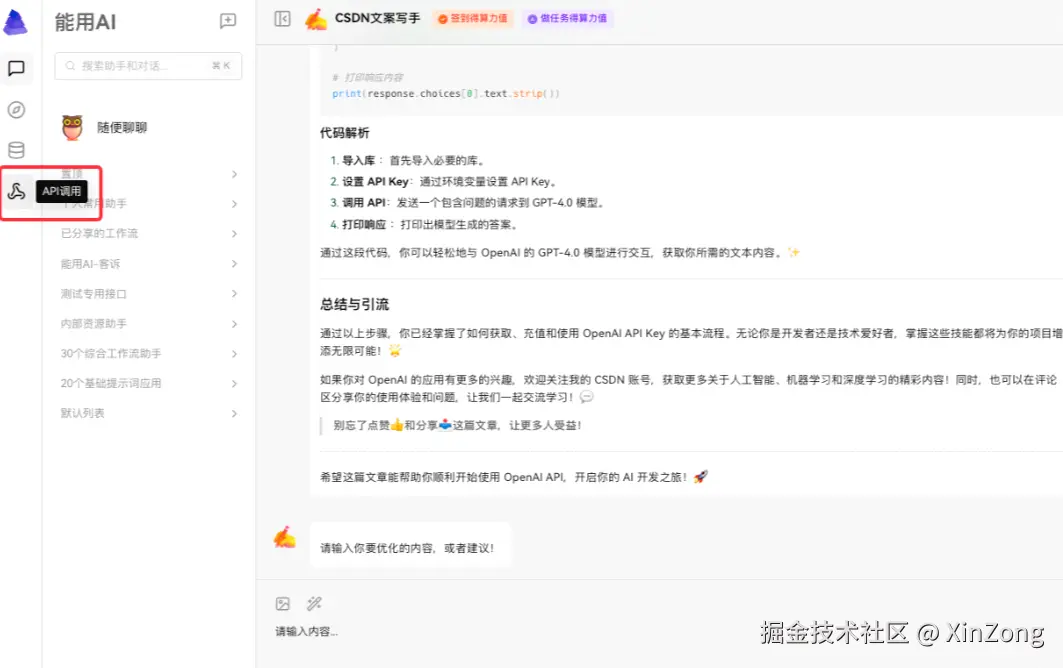Expand the 内部资源助手 group chevron
1063x668 pixels.
point(234,324)
